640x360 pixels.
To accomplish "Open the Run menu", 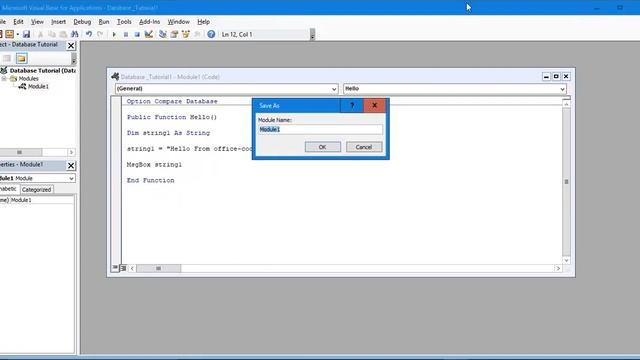I will coord(104,22).
